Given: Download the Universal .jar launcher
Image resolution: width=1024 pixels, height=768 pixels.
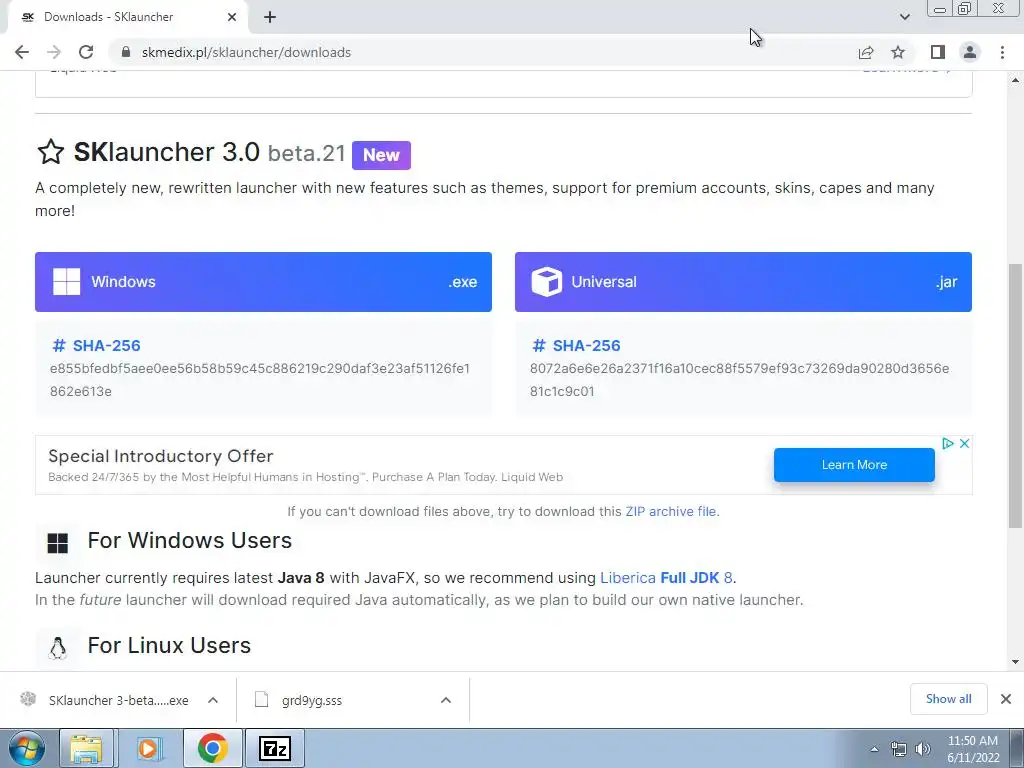Looking at the screenshot, I should point(743,281).
